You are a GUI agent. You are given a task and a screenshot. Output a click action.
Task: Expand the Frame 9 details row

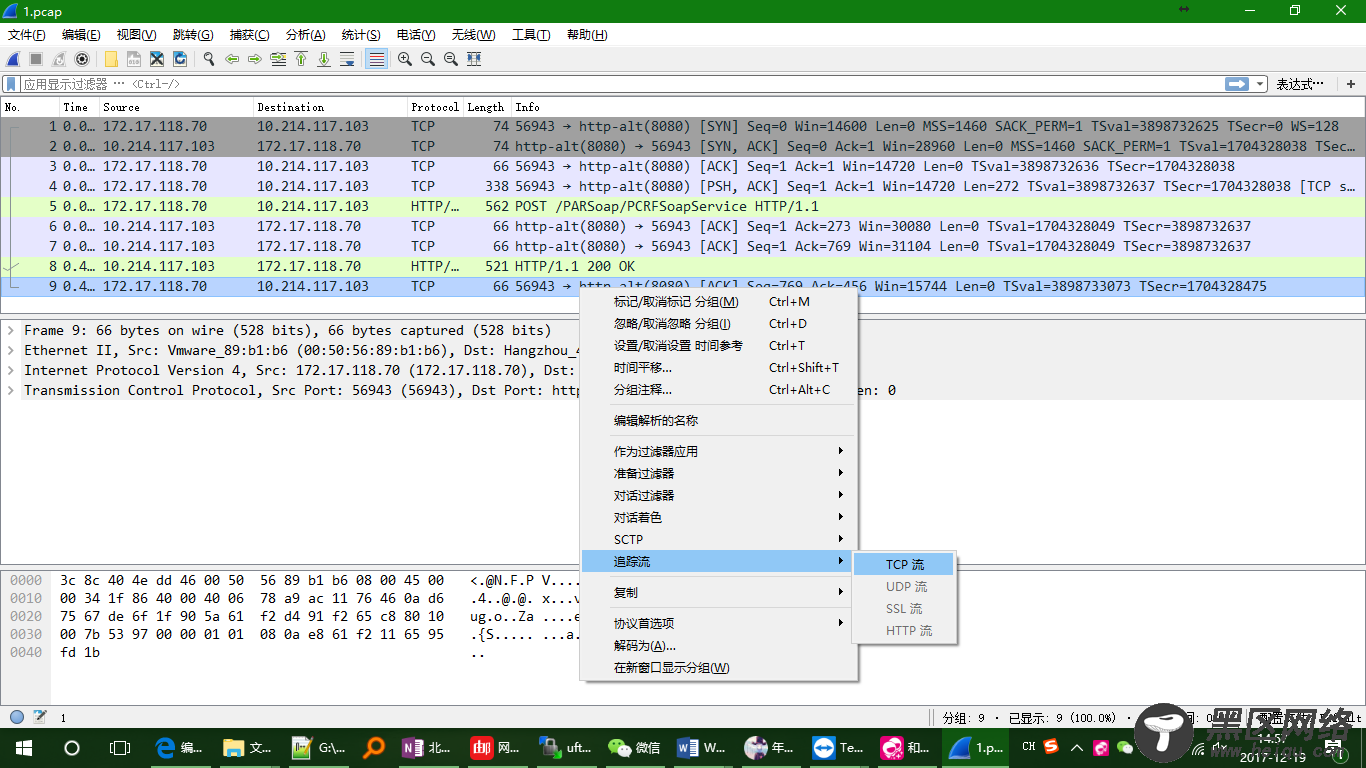click(x=11, y=330)
